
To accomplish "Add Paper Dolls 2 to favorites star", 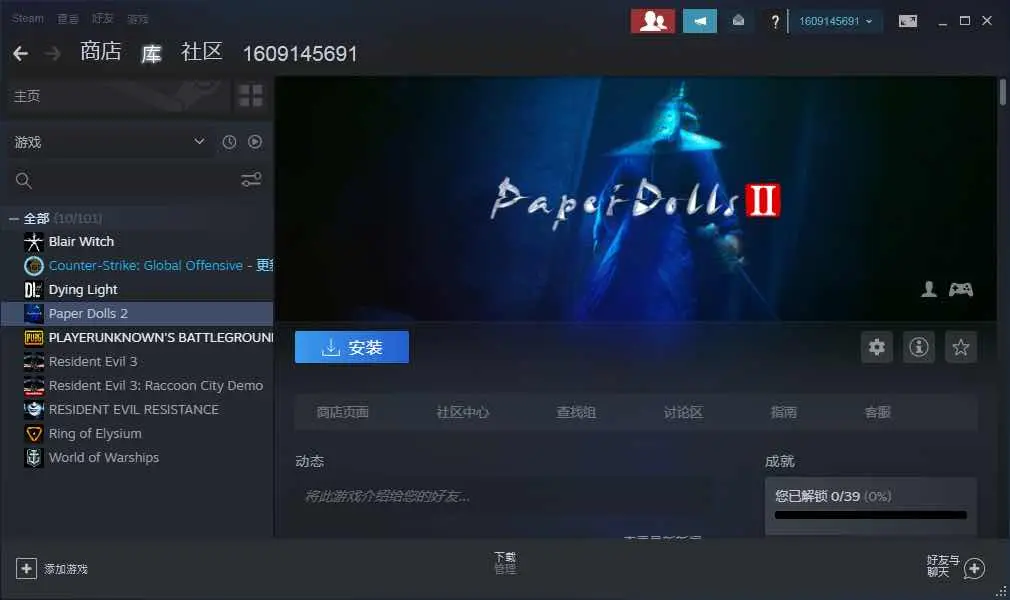I will click(x=960, y=347).
